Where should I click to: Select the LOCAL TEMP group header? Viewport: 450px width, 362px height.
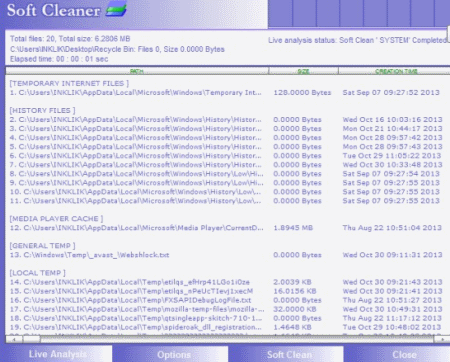37,273
